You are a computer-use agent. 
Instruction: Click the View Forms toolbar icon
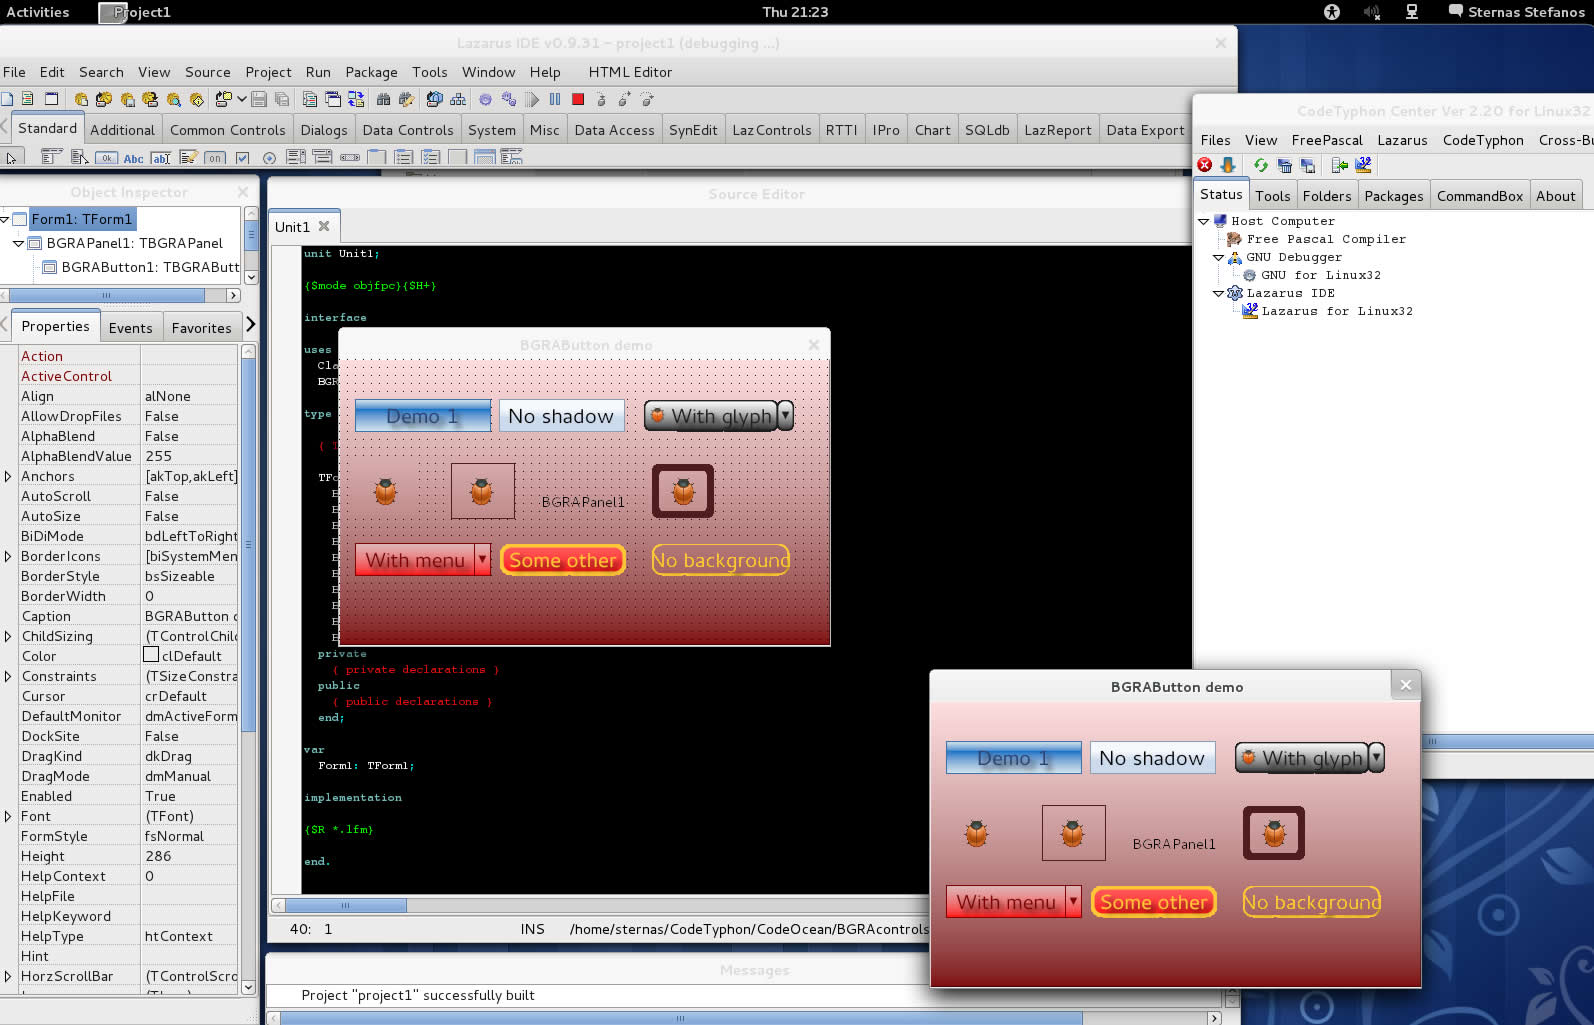point(333,99)
